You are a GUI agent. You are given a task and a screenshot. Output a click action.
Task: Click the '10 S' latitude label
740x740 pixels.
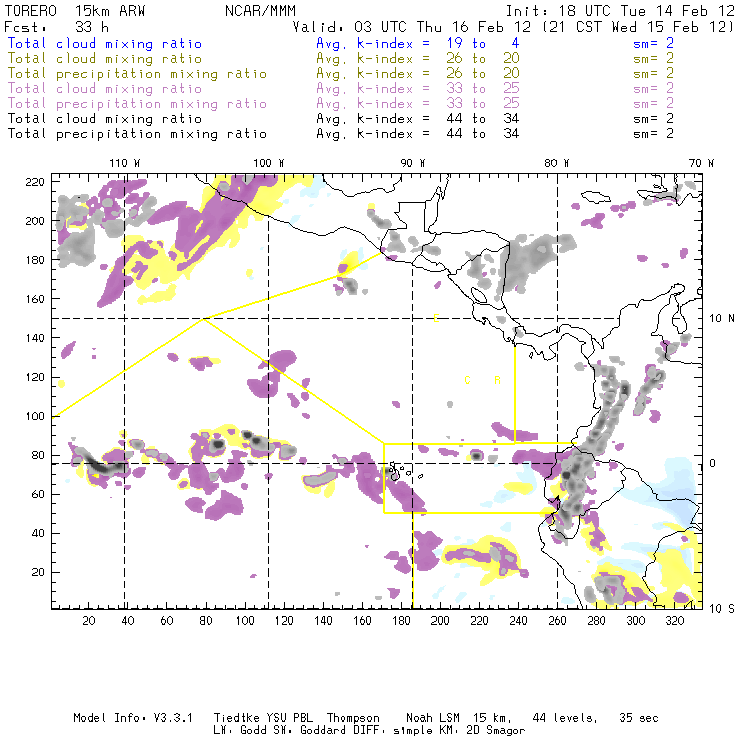click(x=722, y=609)
